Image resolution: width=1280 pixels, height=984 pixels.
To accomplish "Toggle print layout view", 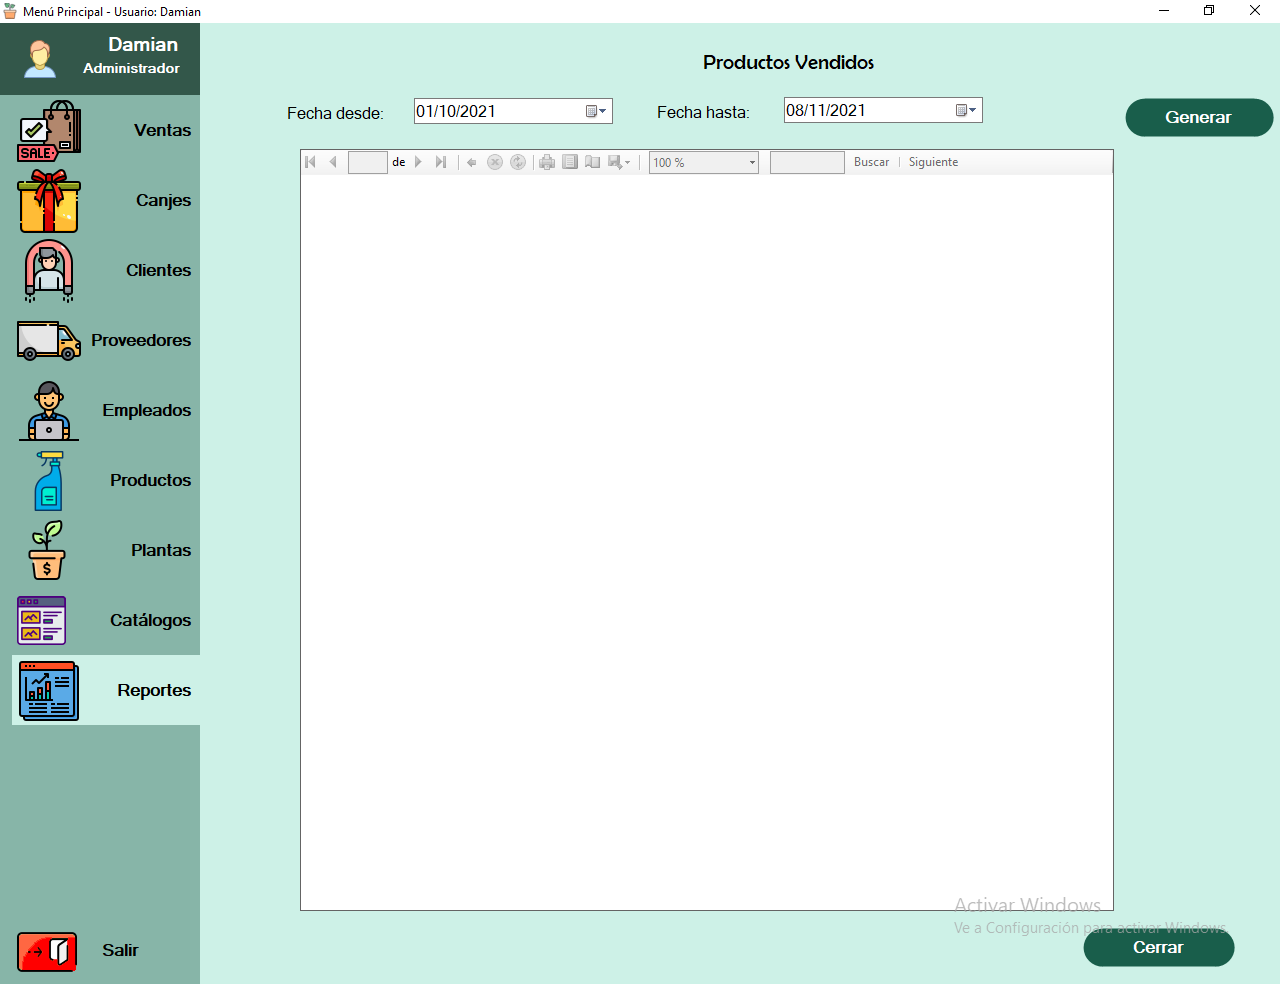I will coord(570,162).
